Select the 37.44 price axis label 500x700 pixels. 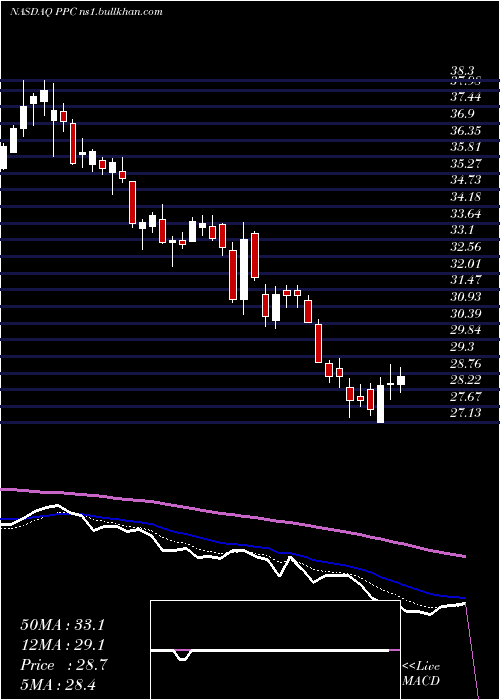click(465, 97)
